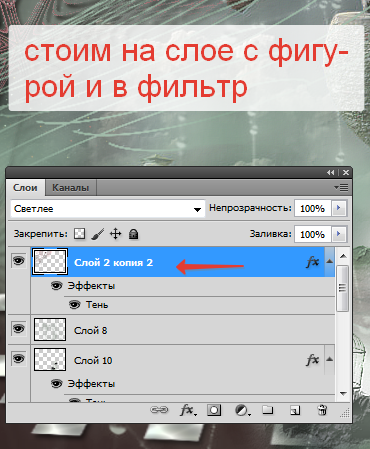
Task: Click Эффекты label under Слой 2 копия 2
Action: click(91, 286)
